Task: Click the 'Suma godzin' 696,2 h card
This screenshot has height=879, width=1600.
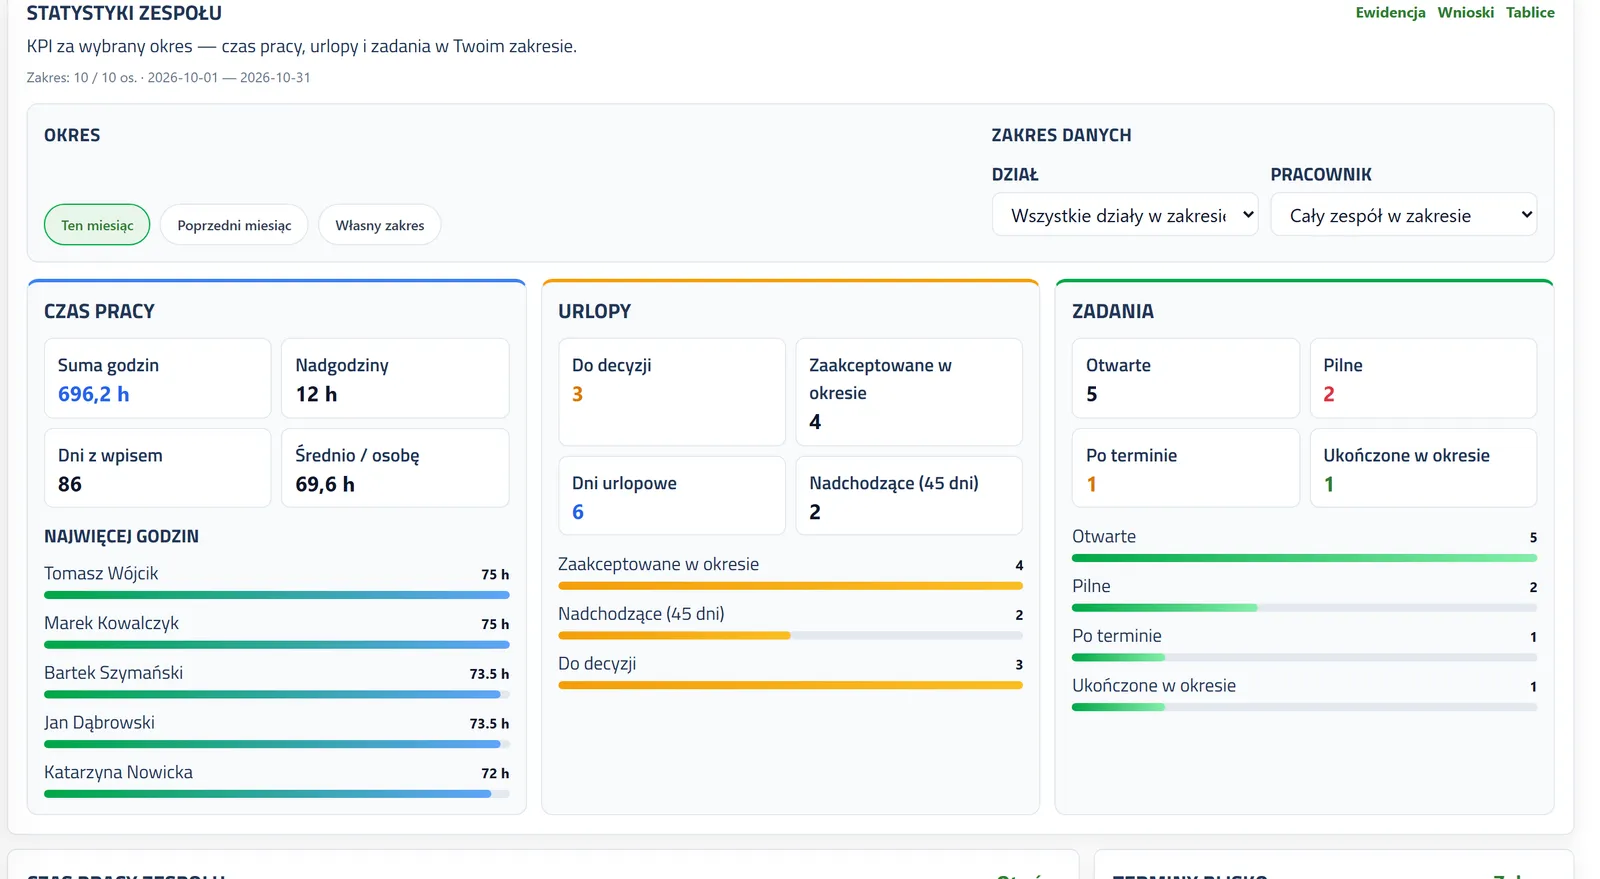Action: [x=158, y=379]
